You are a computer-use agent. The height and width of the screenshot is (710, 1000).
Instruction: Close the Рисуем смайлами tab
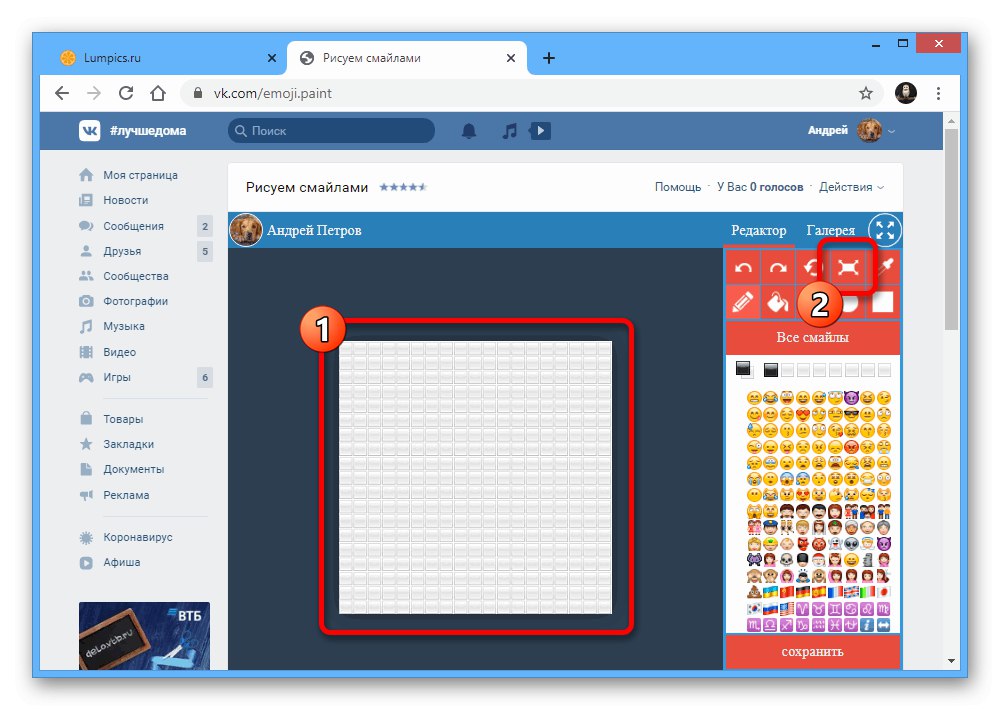511,58
